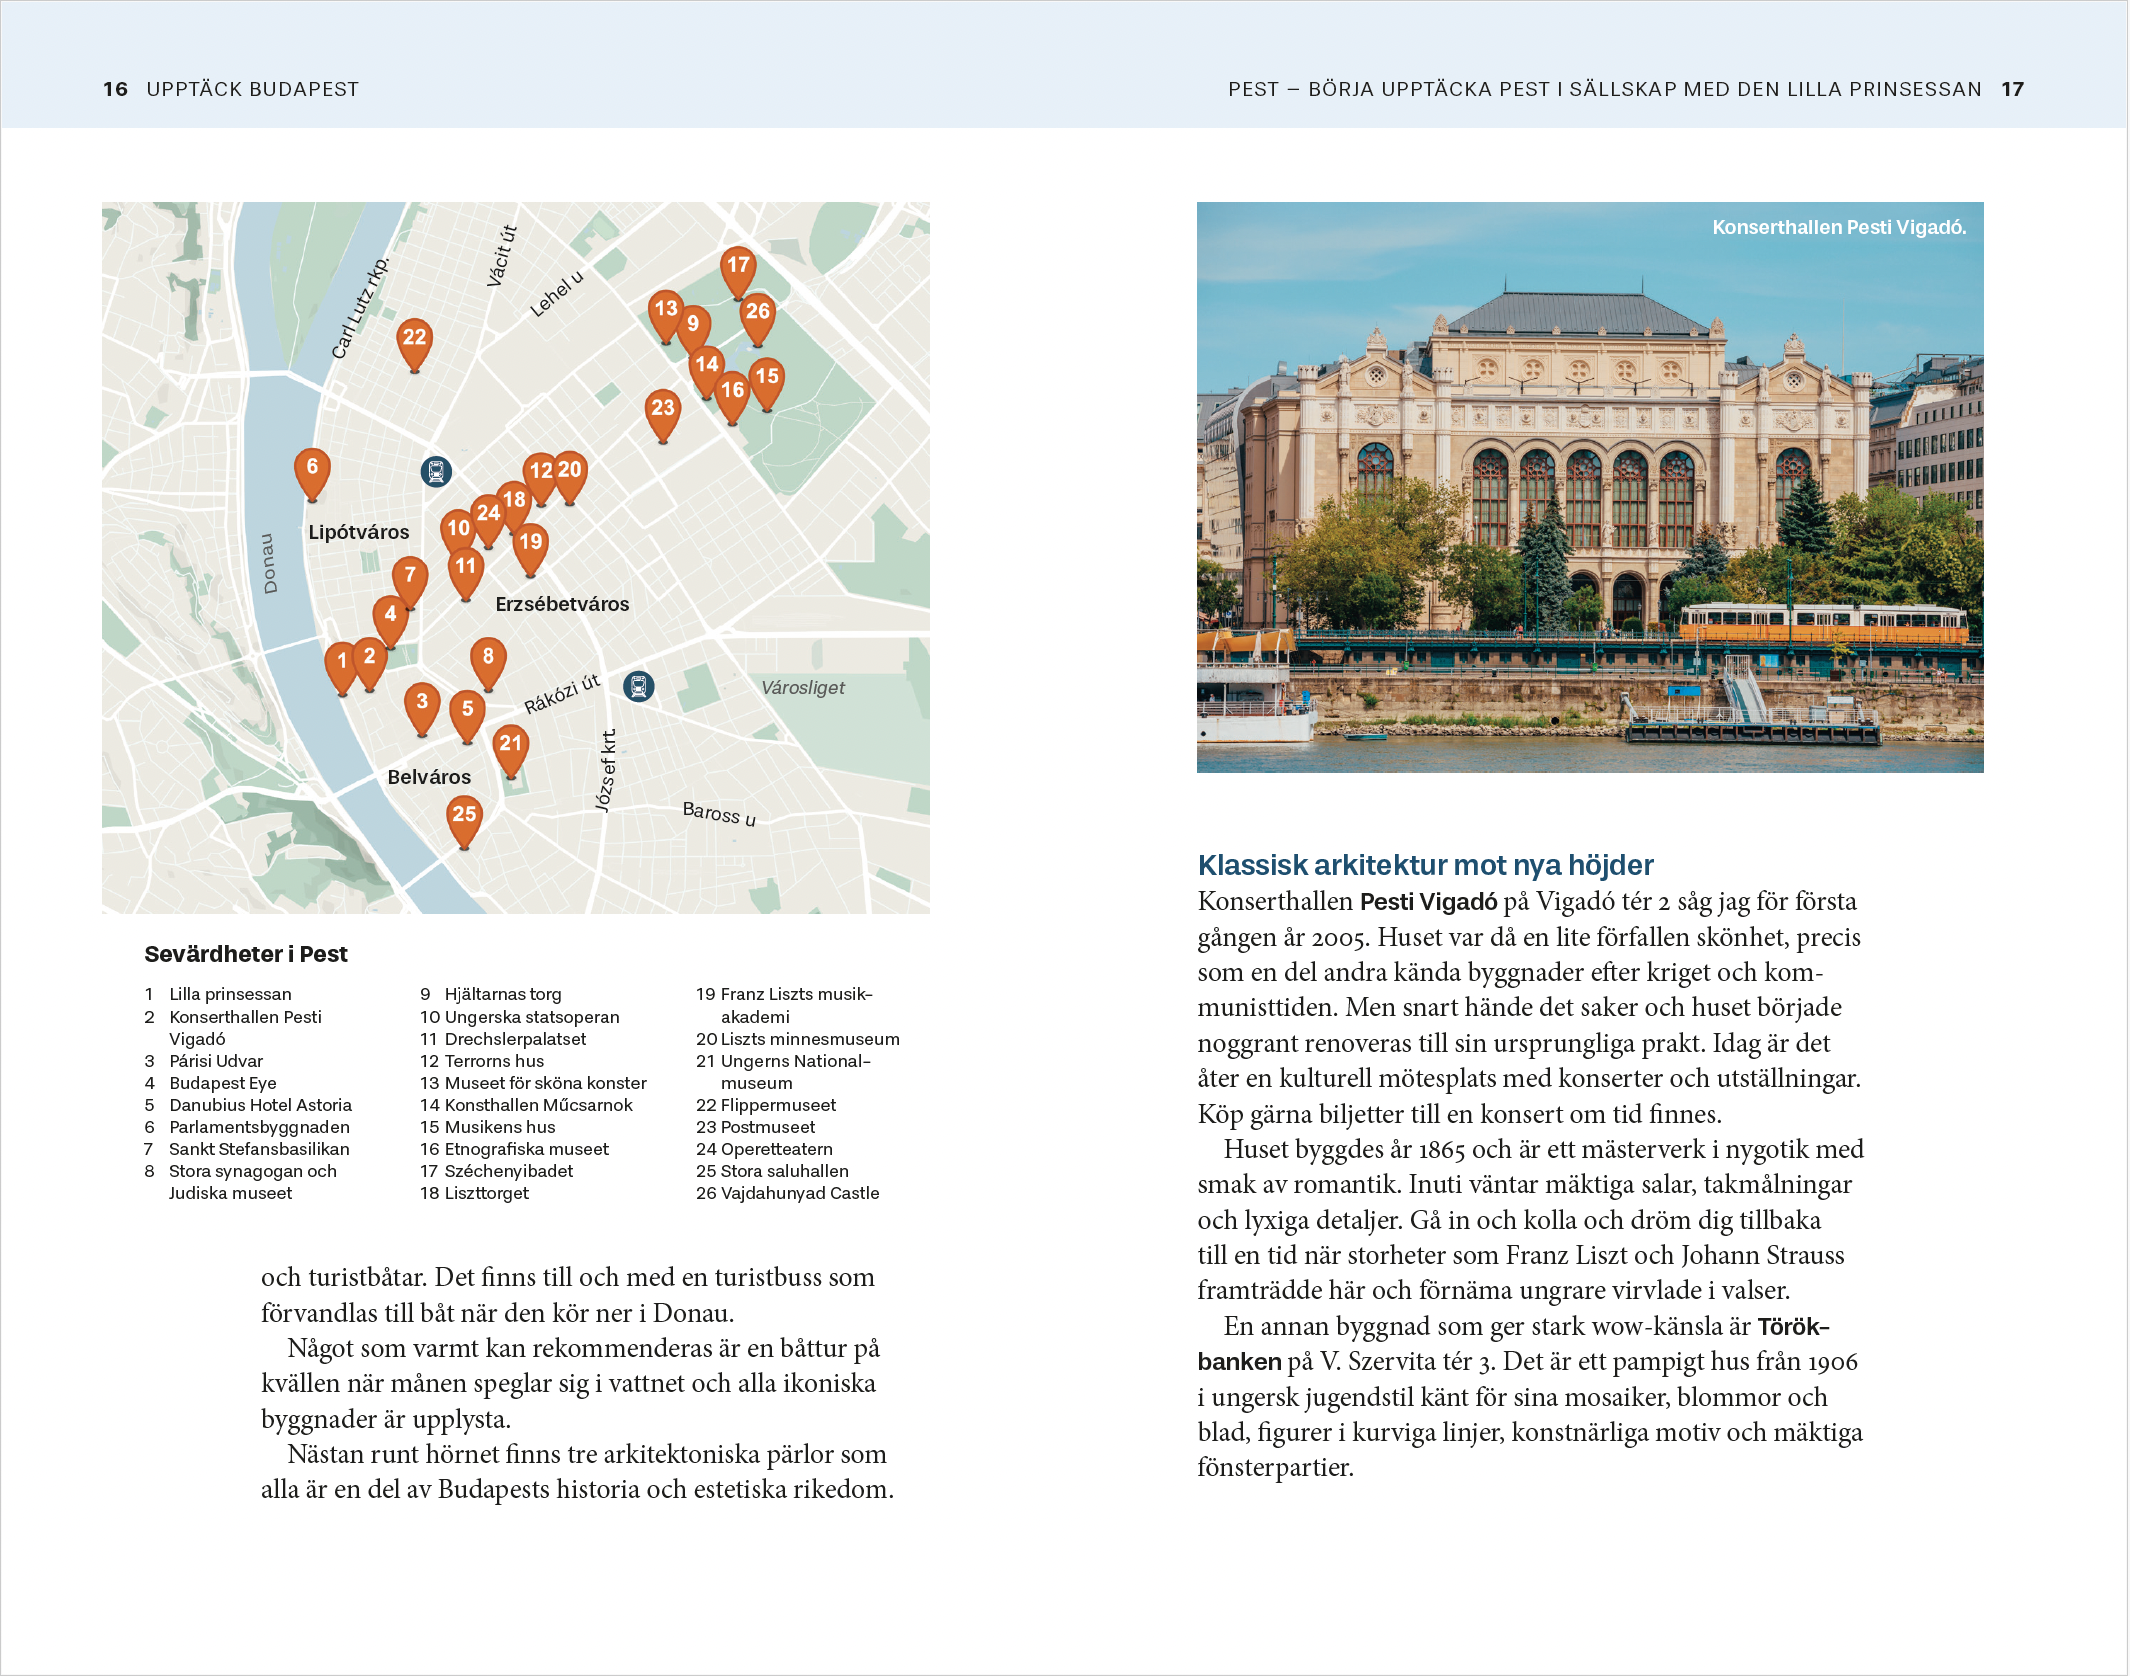This screenshot has width=2130, height=1676.
Task: Click map pin number 3
Action: coord(422,703)
